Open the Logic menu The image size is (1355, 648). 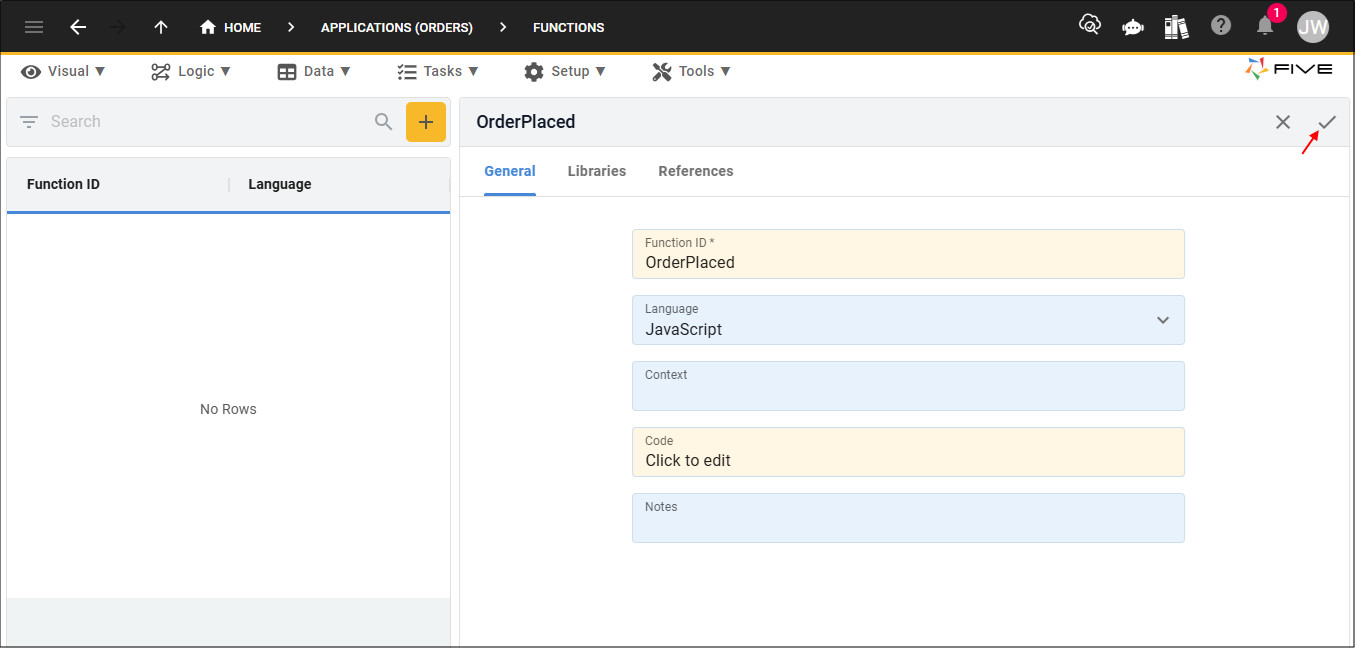pyautogui.click(x=191, y=71)
